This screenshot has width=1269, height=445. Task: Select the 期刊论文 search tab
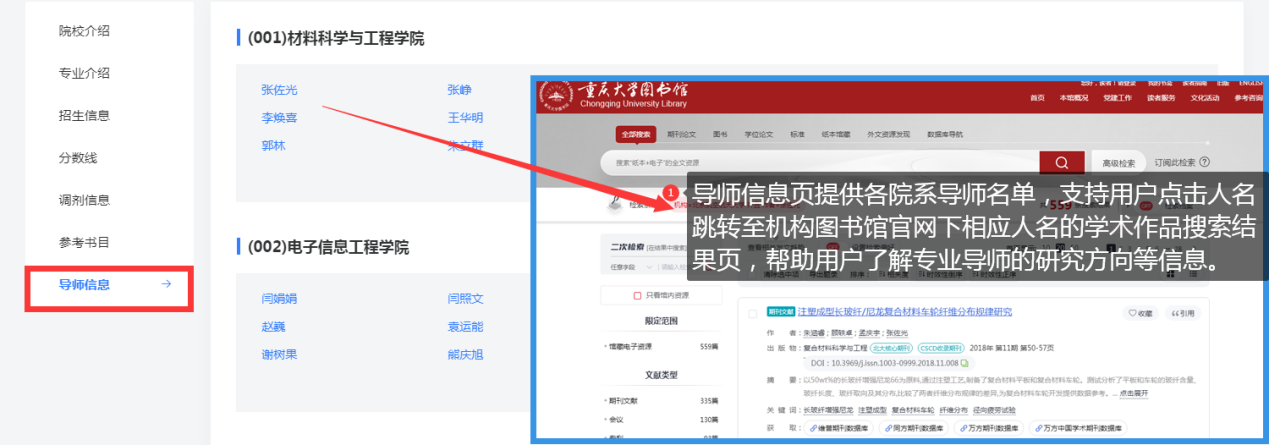(681, 133)
